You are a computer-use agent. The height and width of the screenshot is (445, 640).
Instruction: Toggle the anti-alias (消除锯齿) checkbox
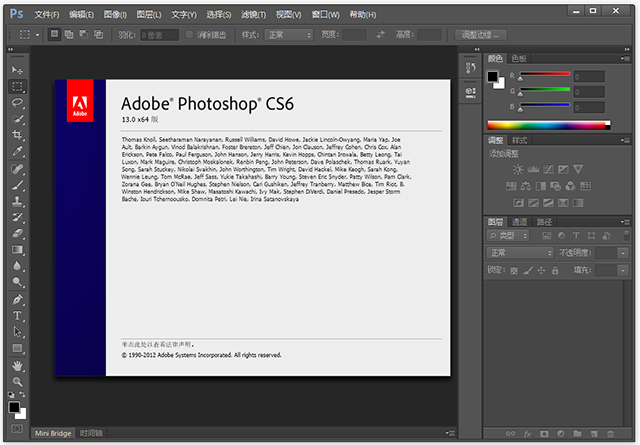[191, 34]
